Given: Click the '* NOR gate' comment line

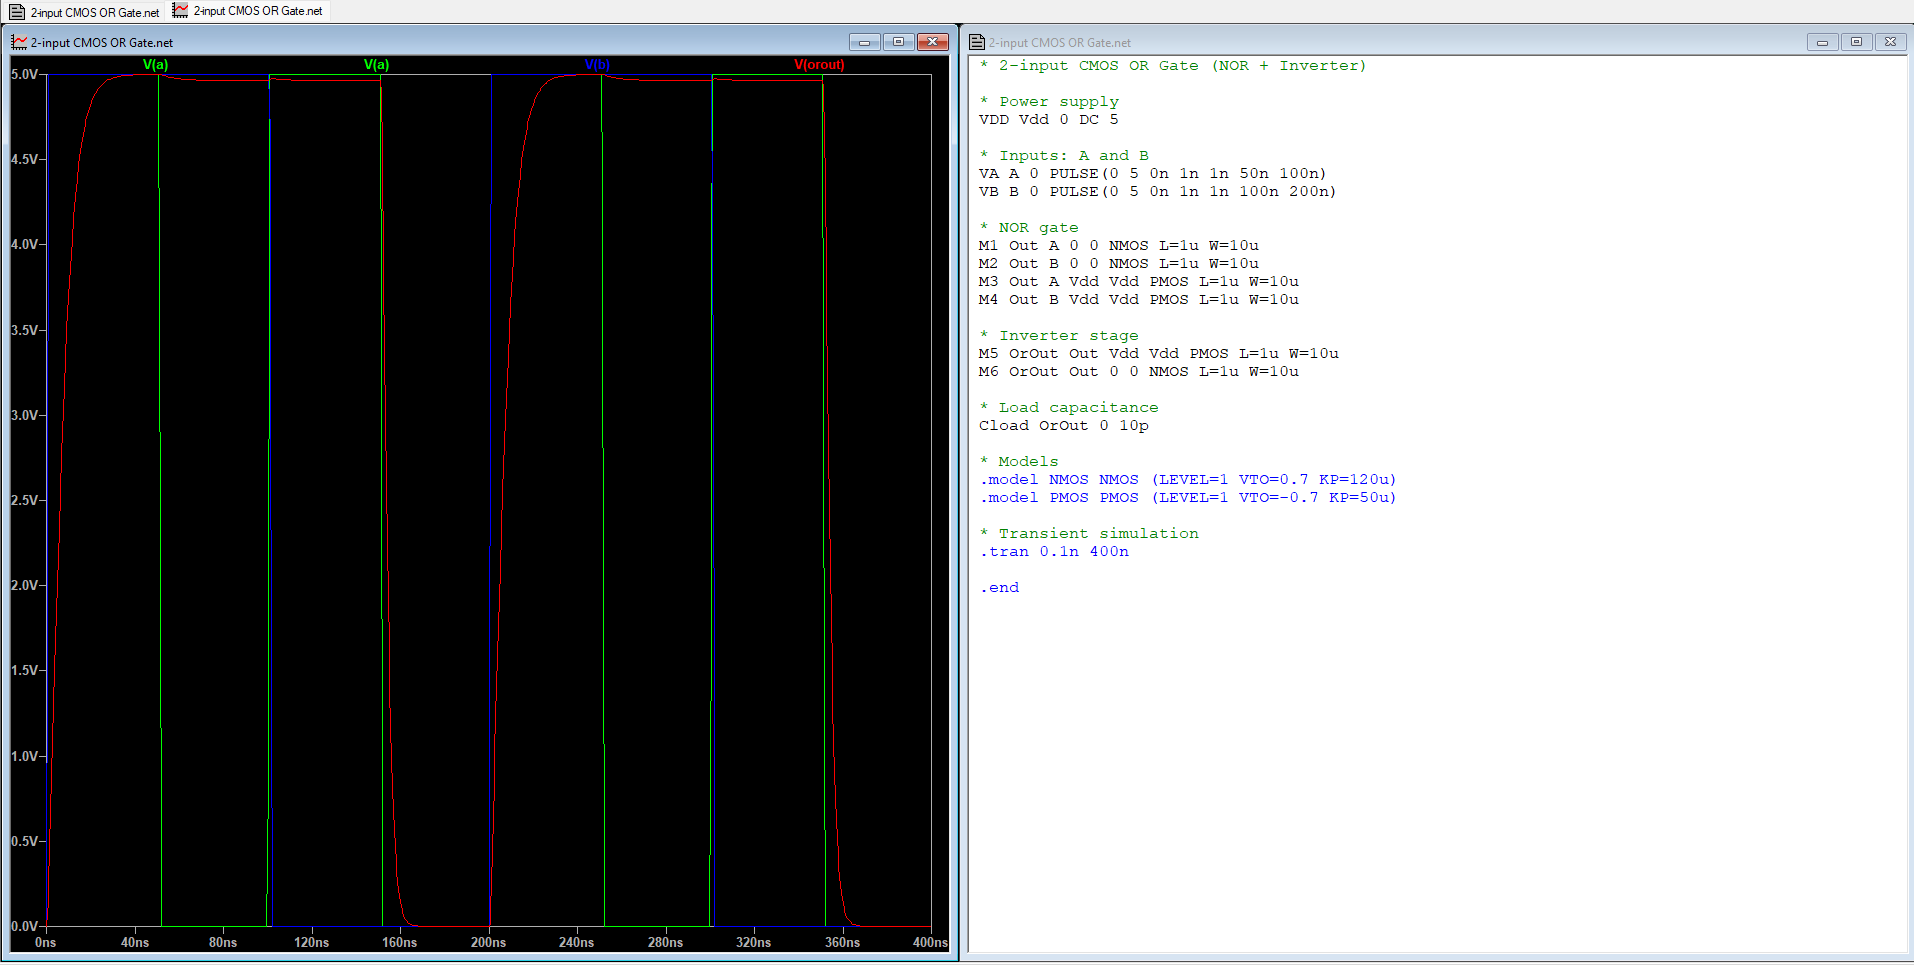Looking at the screenshot, I should 1029,228.
